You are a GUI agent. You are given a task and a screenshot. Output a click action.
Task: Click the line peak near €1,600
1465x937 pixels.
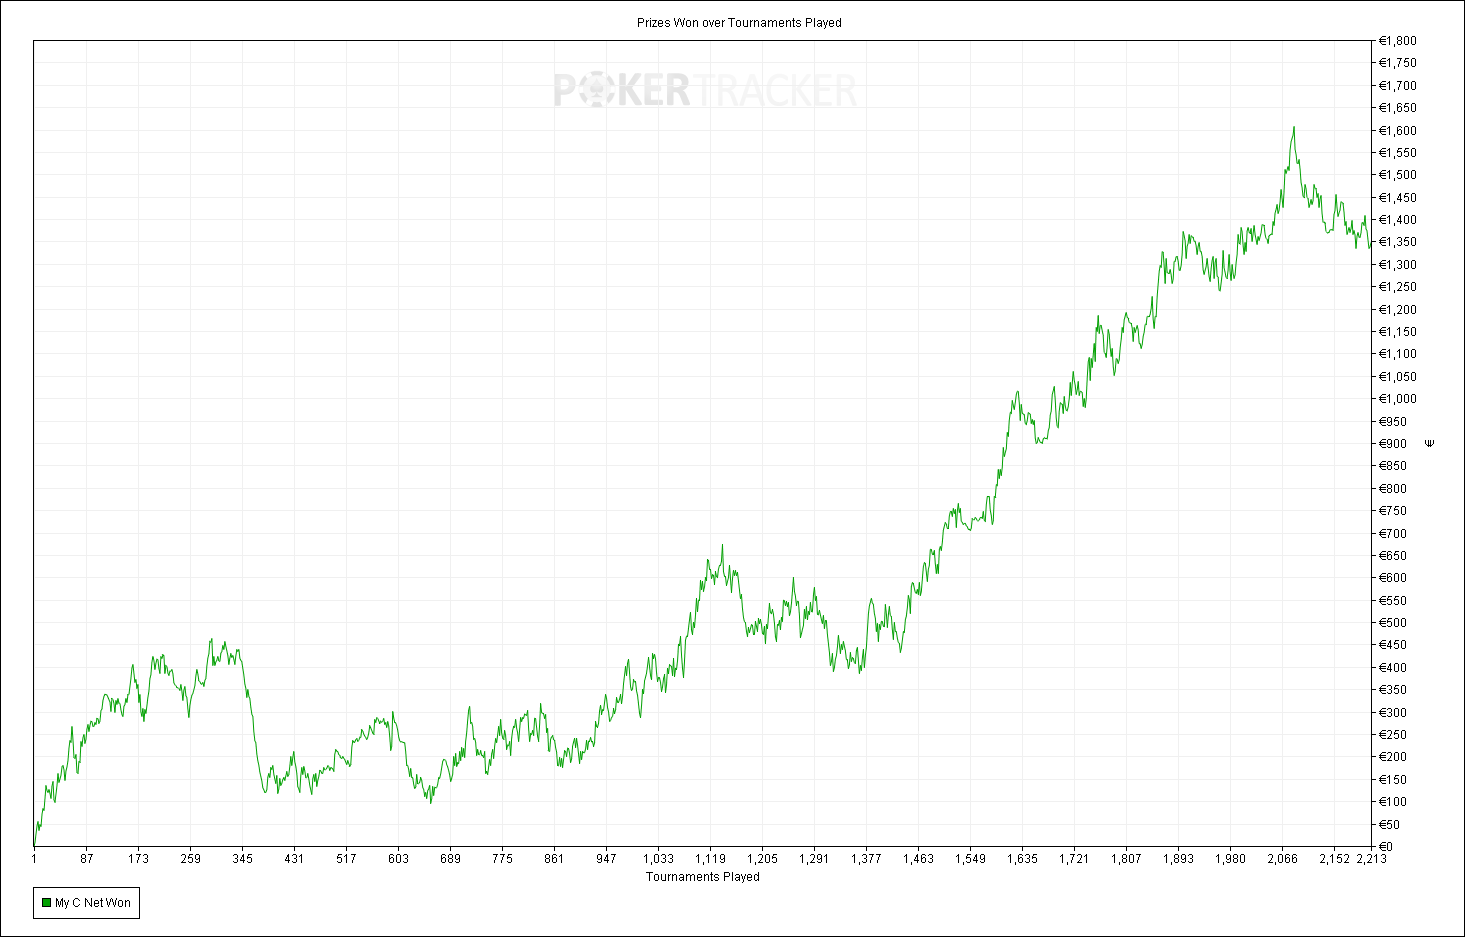click(x=1293, y=127)
